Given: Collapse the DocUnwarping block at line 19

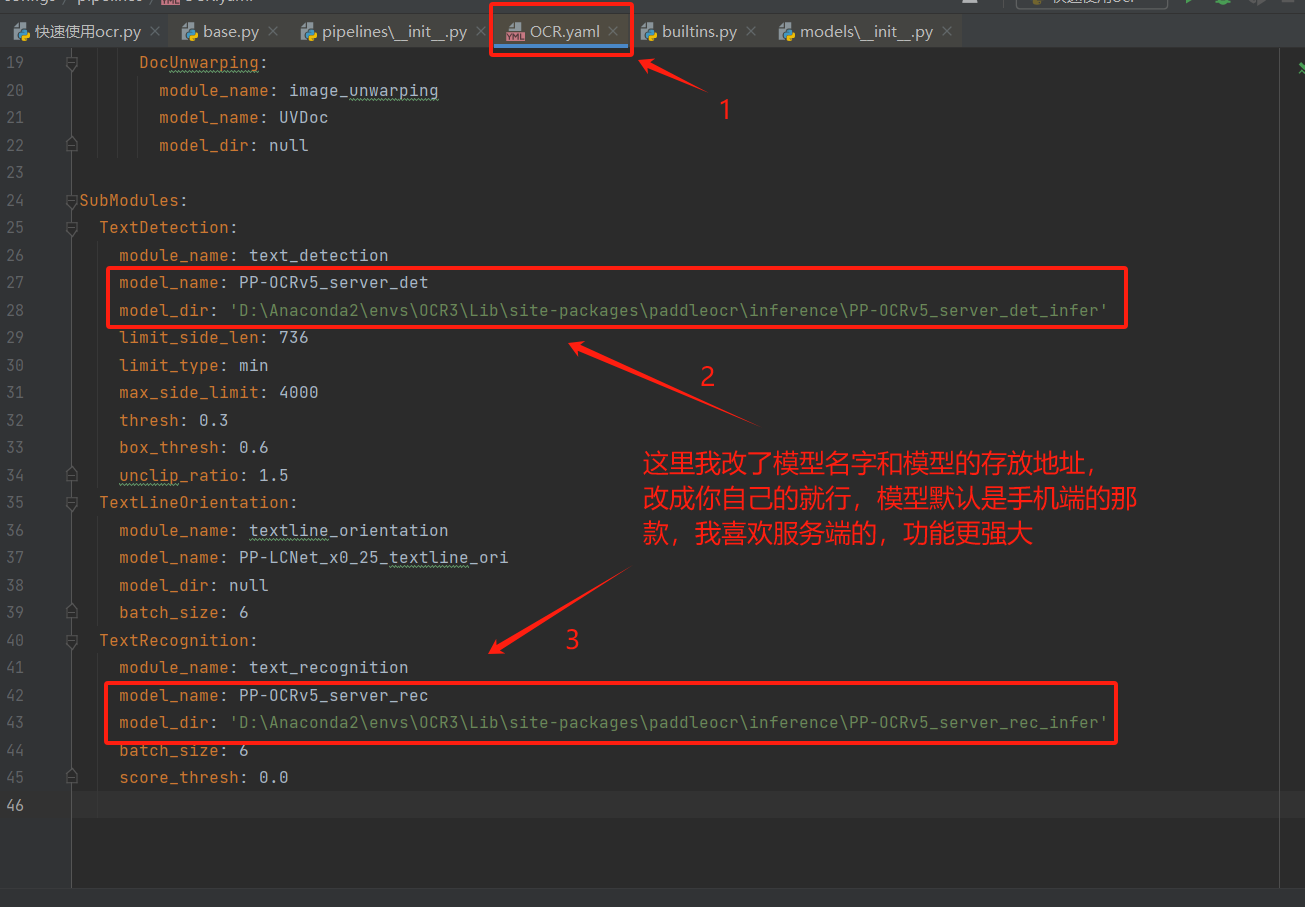Looking at the screenshot, I should point(71,63).
